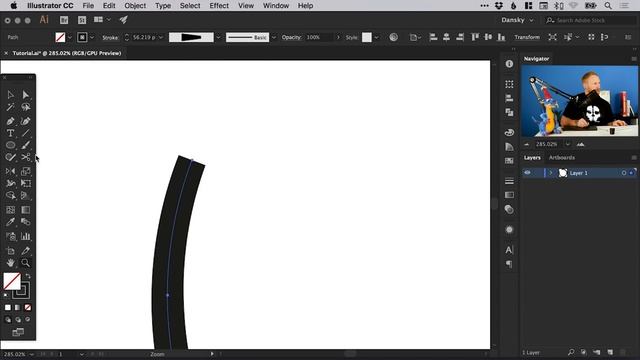Image resolution: width=640 pixels, height=360 pixels.
Task: Open the Effect menu
Action: click(x=219, y=6)
